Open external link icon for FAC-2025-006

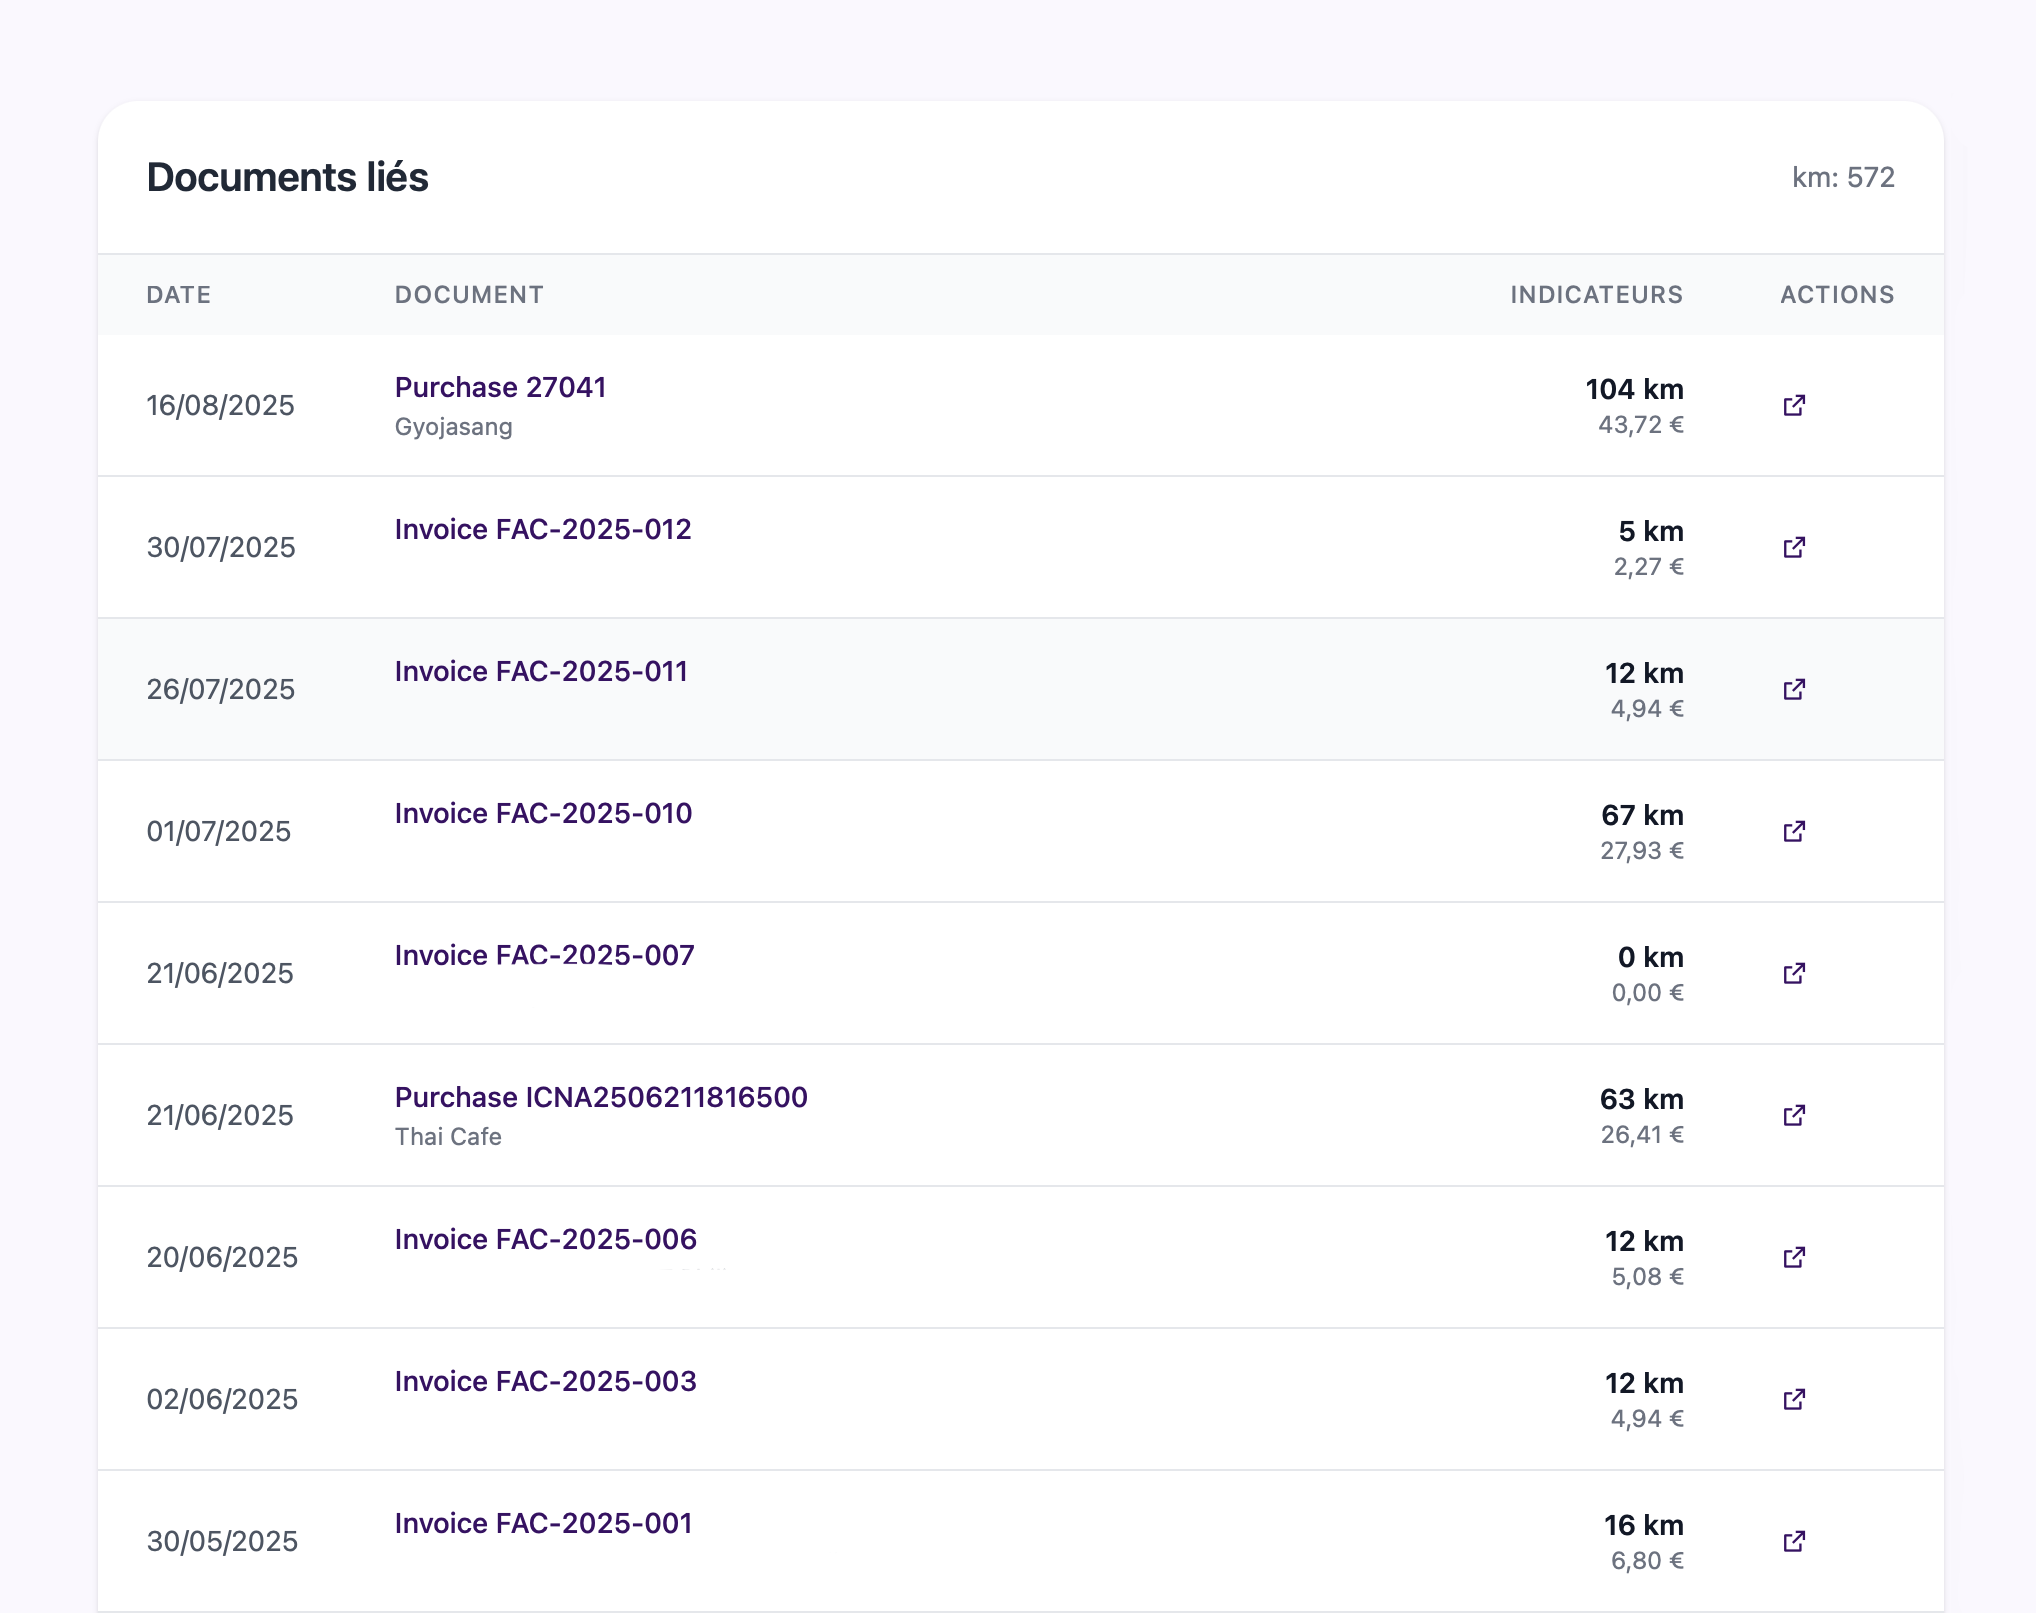[x=1794, y=1257]
